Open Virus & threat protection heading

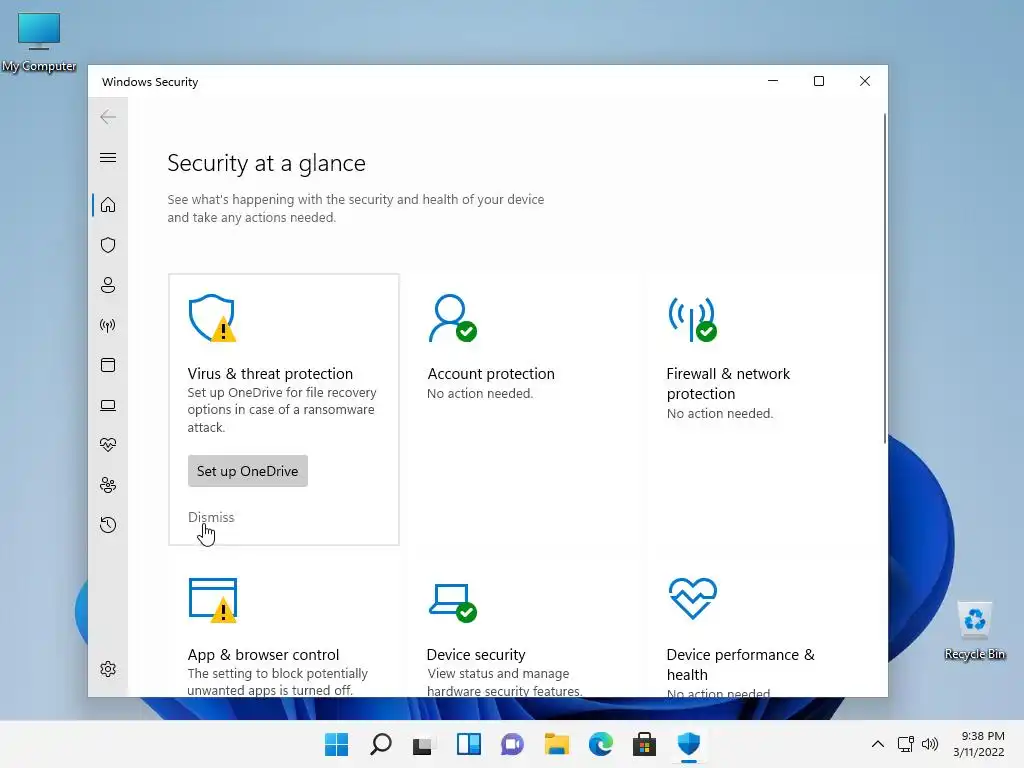tap(270, 374)
